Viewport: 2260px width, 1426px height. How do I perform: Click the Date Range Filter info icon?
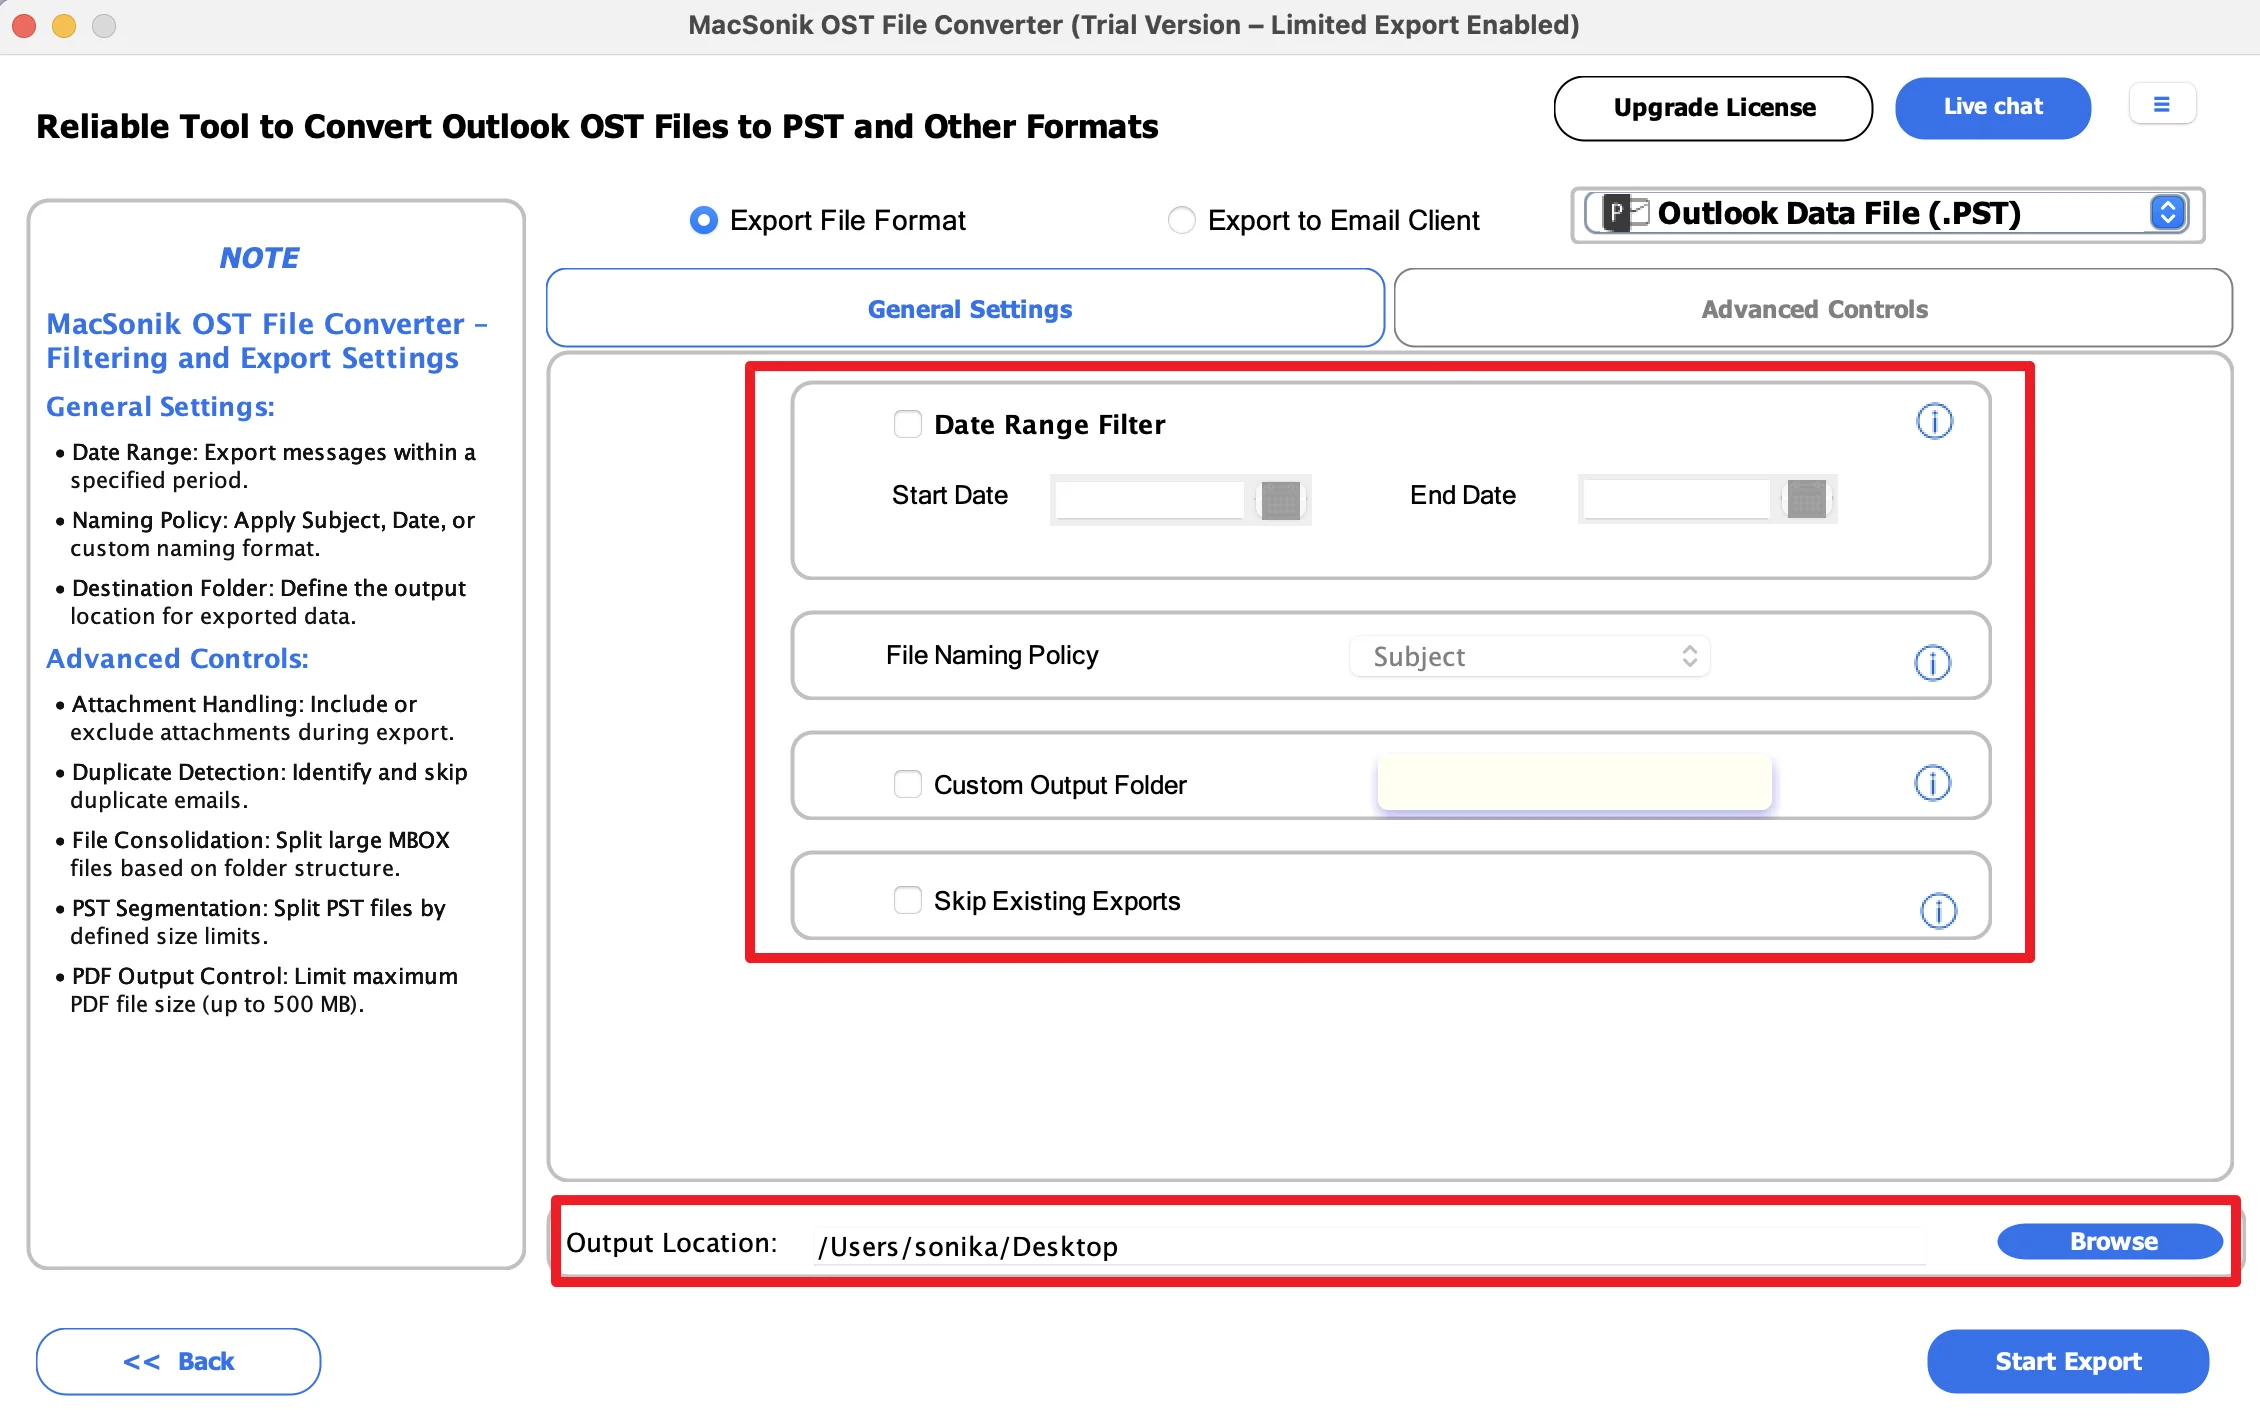point(1934,421)
